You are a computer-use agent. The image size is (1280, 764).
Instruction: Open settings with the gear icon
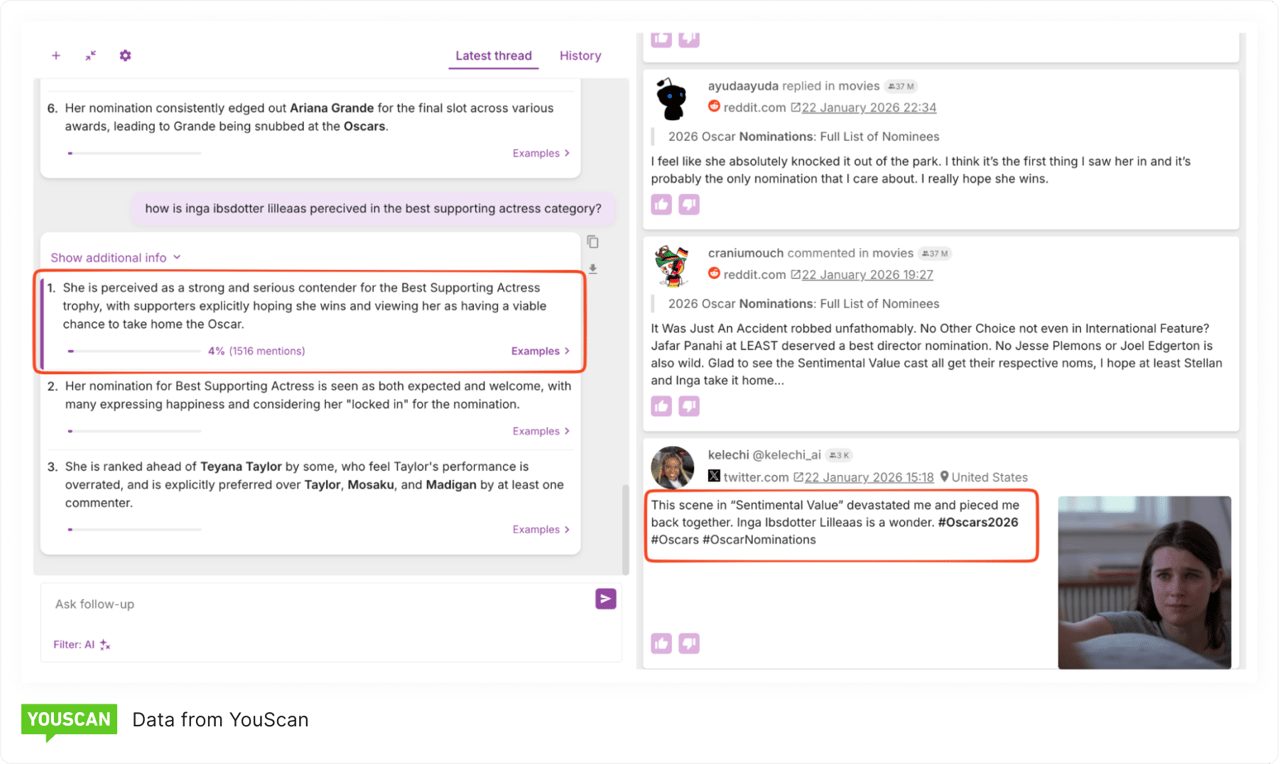[125, 56]
